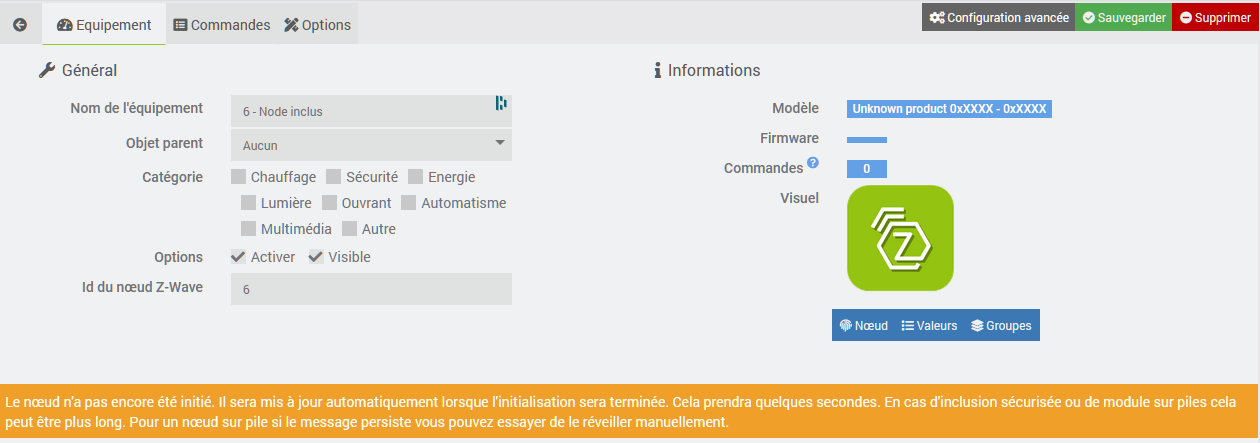
Task: Open Configuration avancée settings
Action: [x=998, y=18]
